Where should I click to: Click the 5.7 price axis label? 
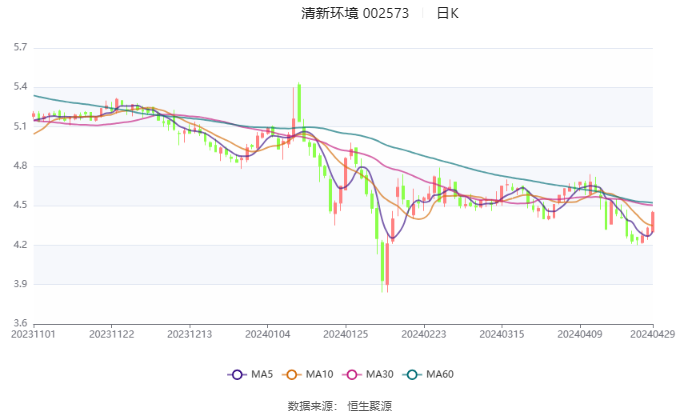click(20, 47)
